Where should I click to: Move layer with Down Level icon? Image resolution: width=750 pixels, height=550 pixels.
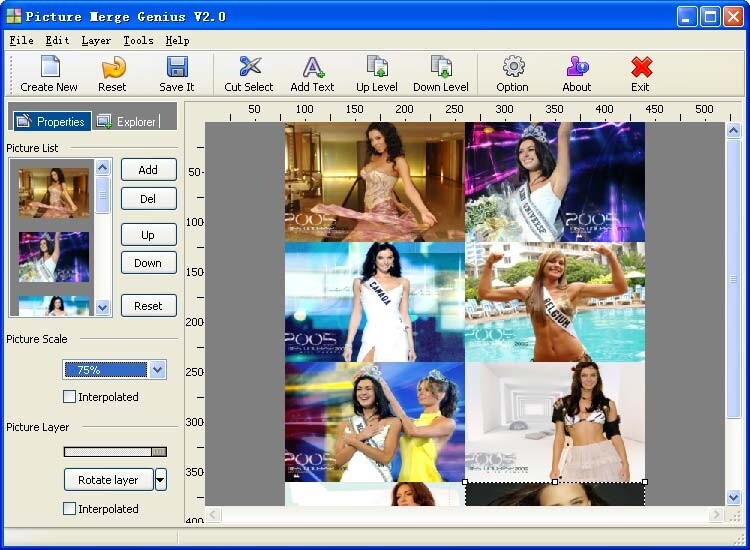click(441, 66)
